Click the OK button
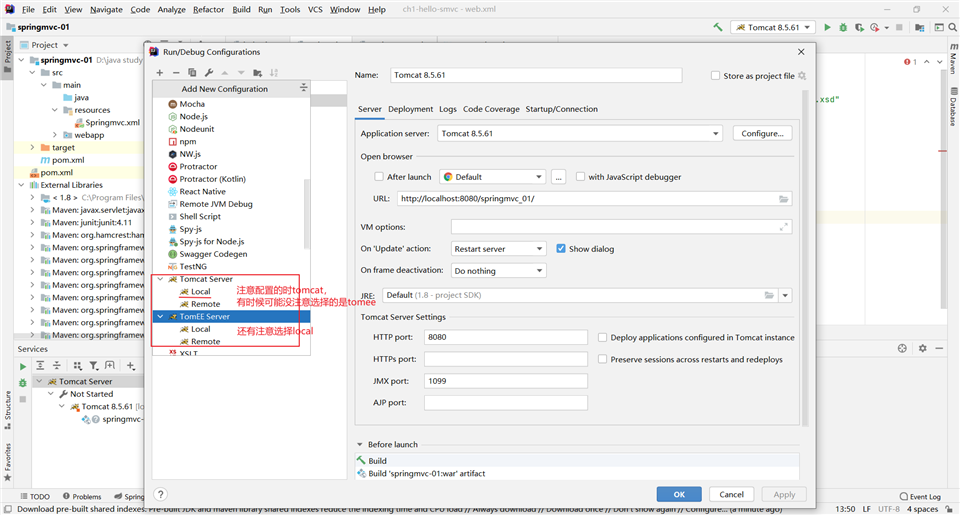The width and height of the screenshot is (960, 515). click(x=679, y=494)
